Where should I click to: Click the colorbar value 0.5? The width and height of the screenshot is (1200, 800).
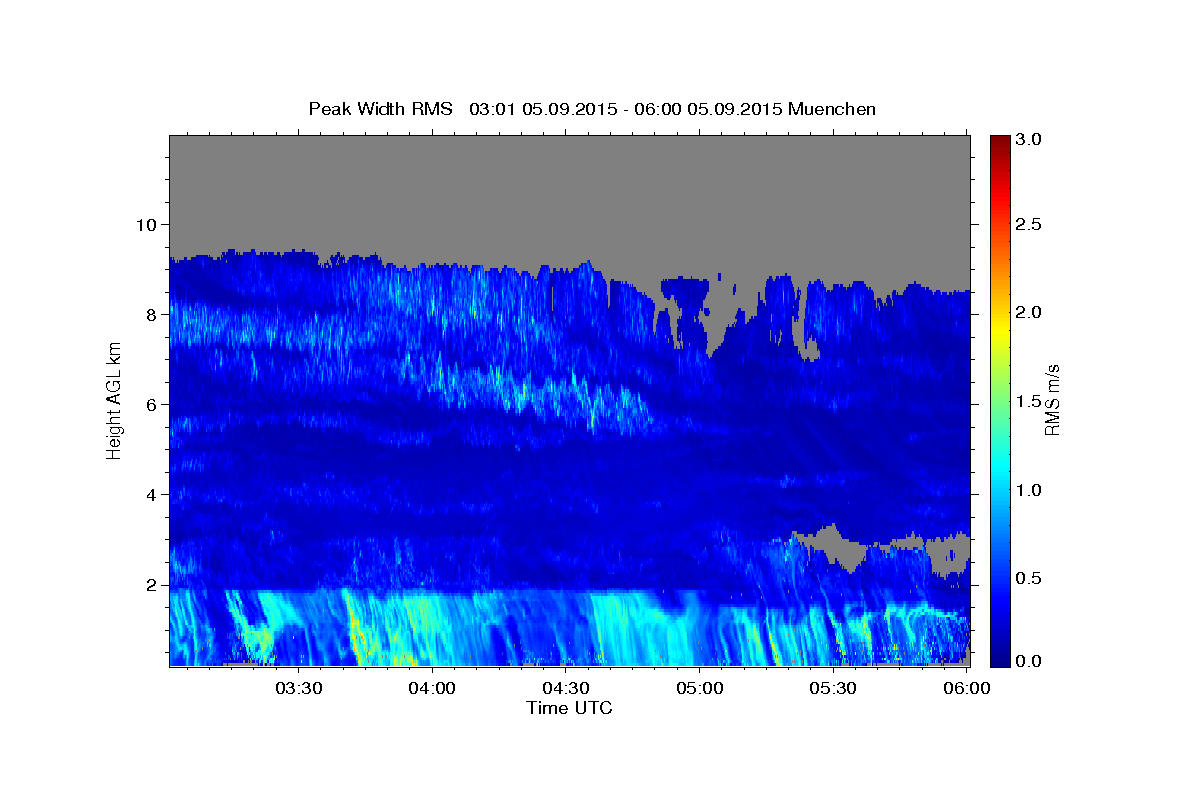click(x=1031, y=578)
